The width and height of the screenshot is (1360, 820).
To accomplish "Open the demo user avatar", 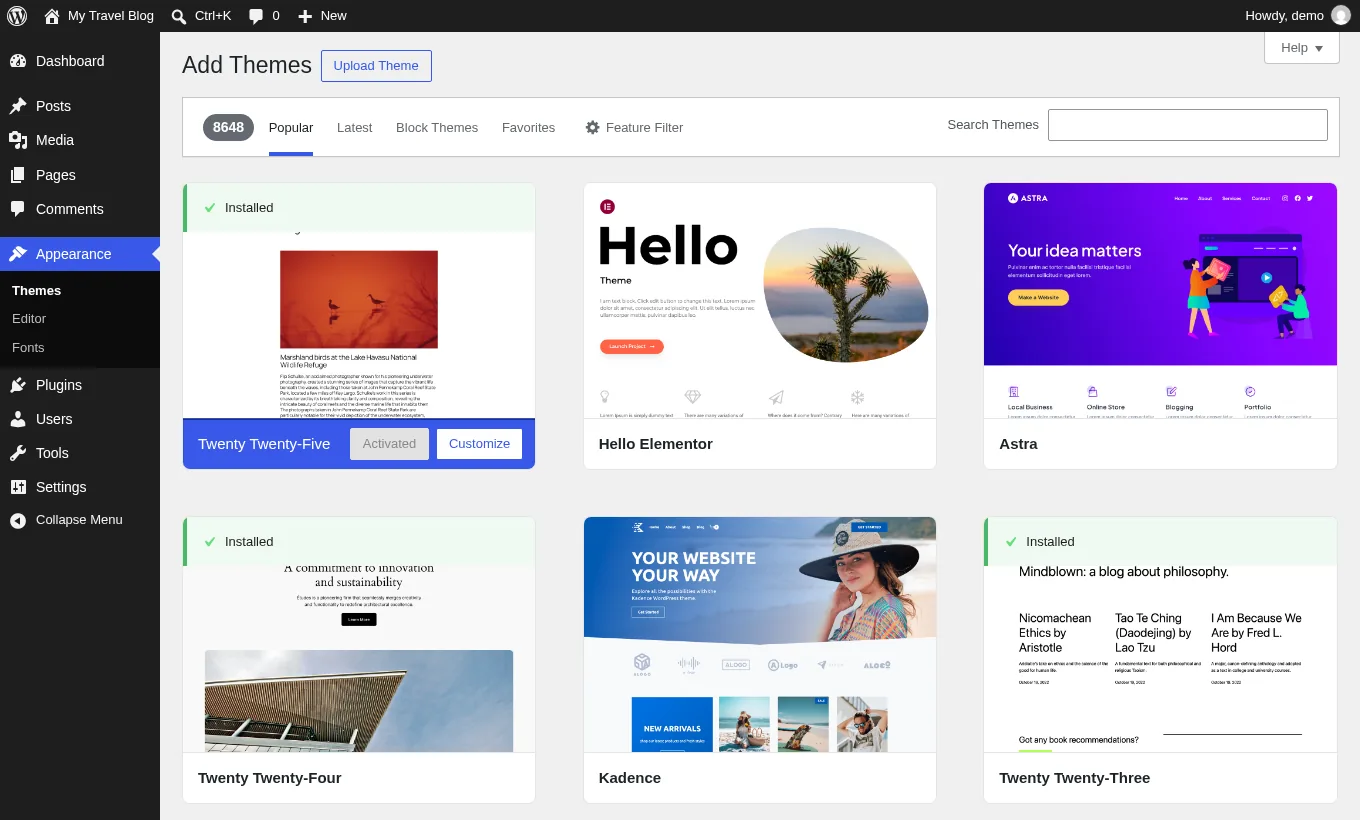I will pos(1341,16).
